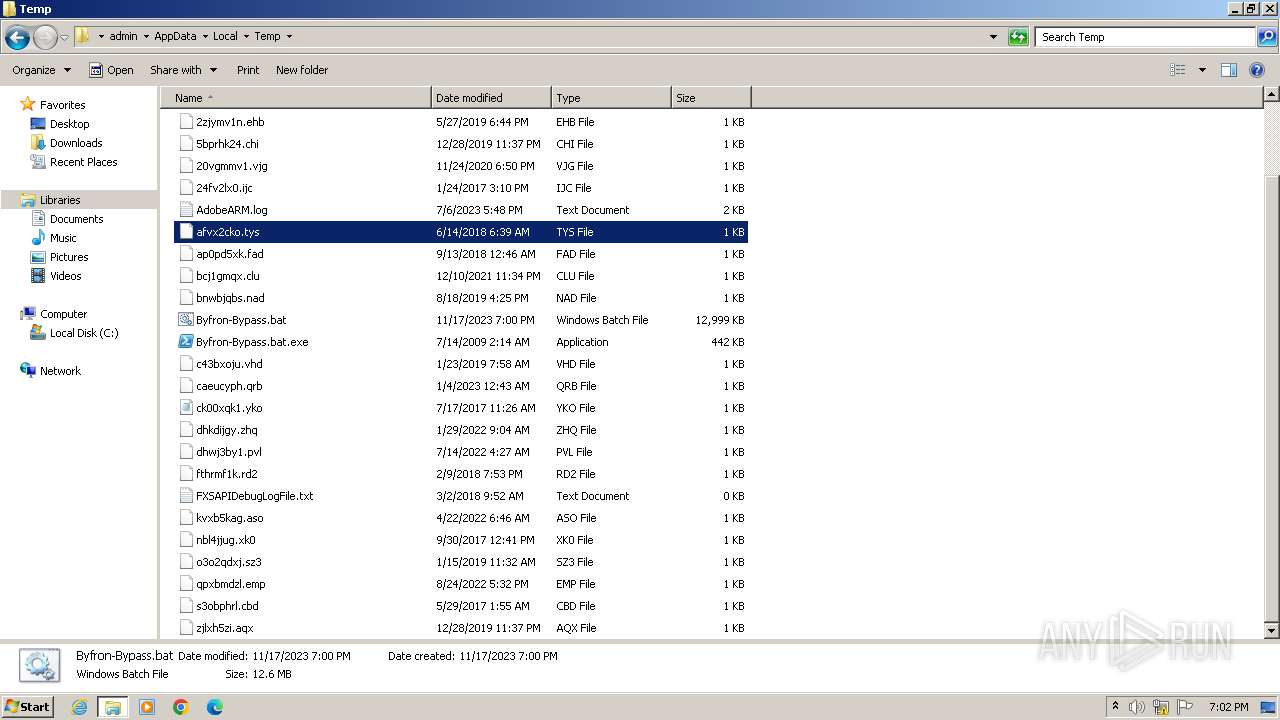Select Libraries in navigation pane
The height and width of the screenshot is (720, 1280).
(x=60, y=200)
